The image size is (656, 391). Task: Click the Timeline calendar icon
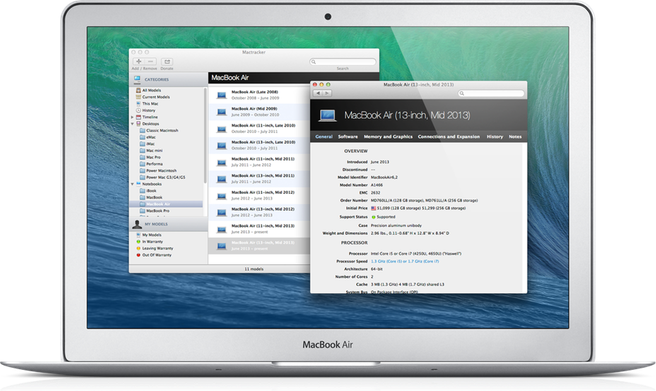point(138,117)
